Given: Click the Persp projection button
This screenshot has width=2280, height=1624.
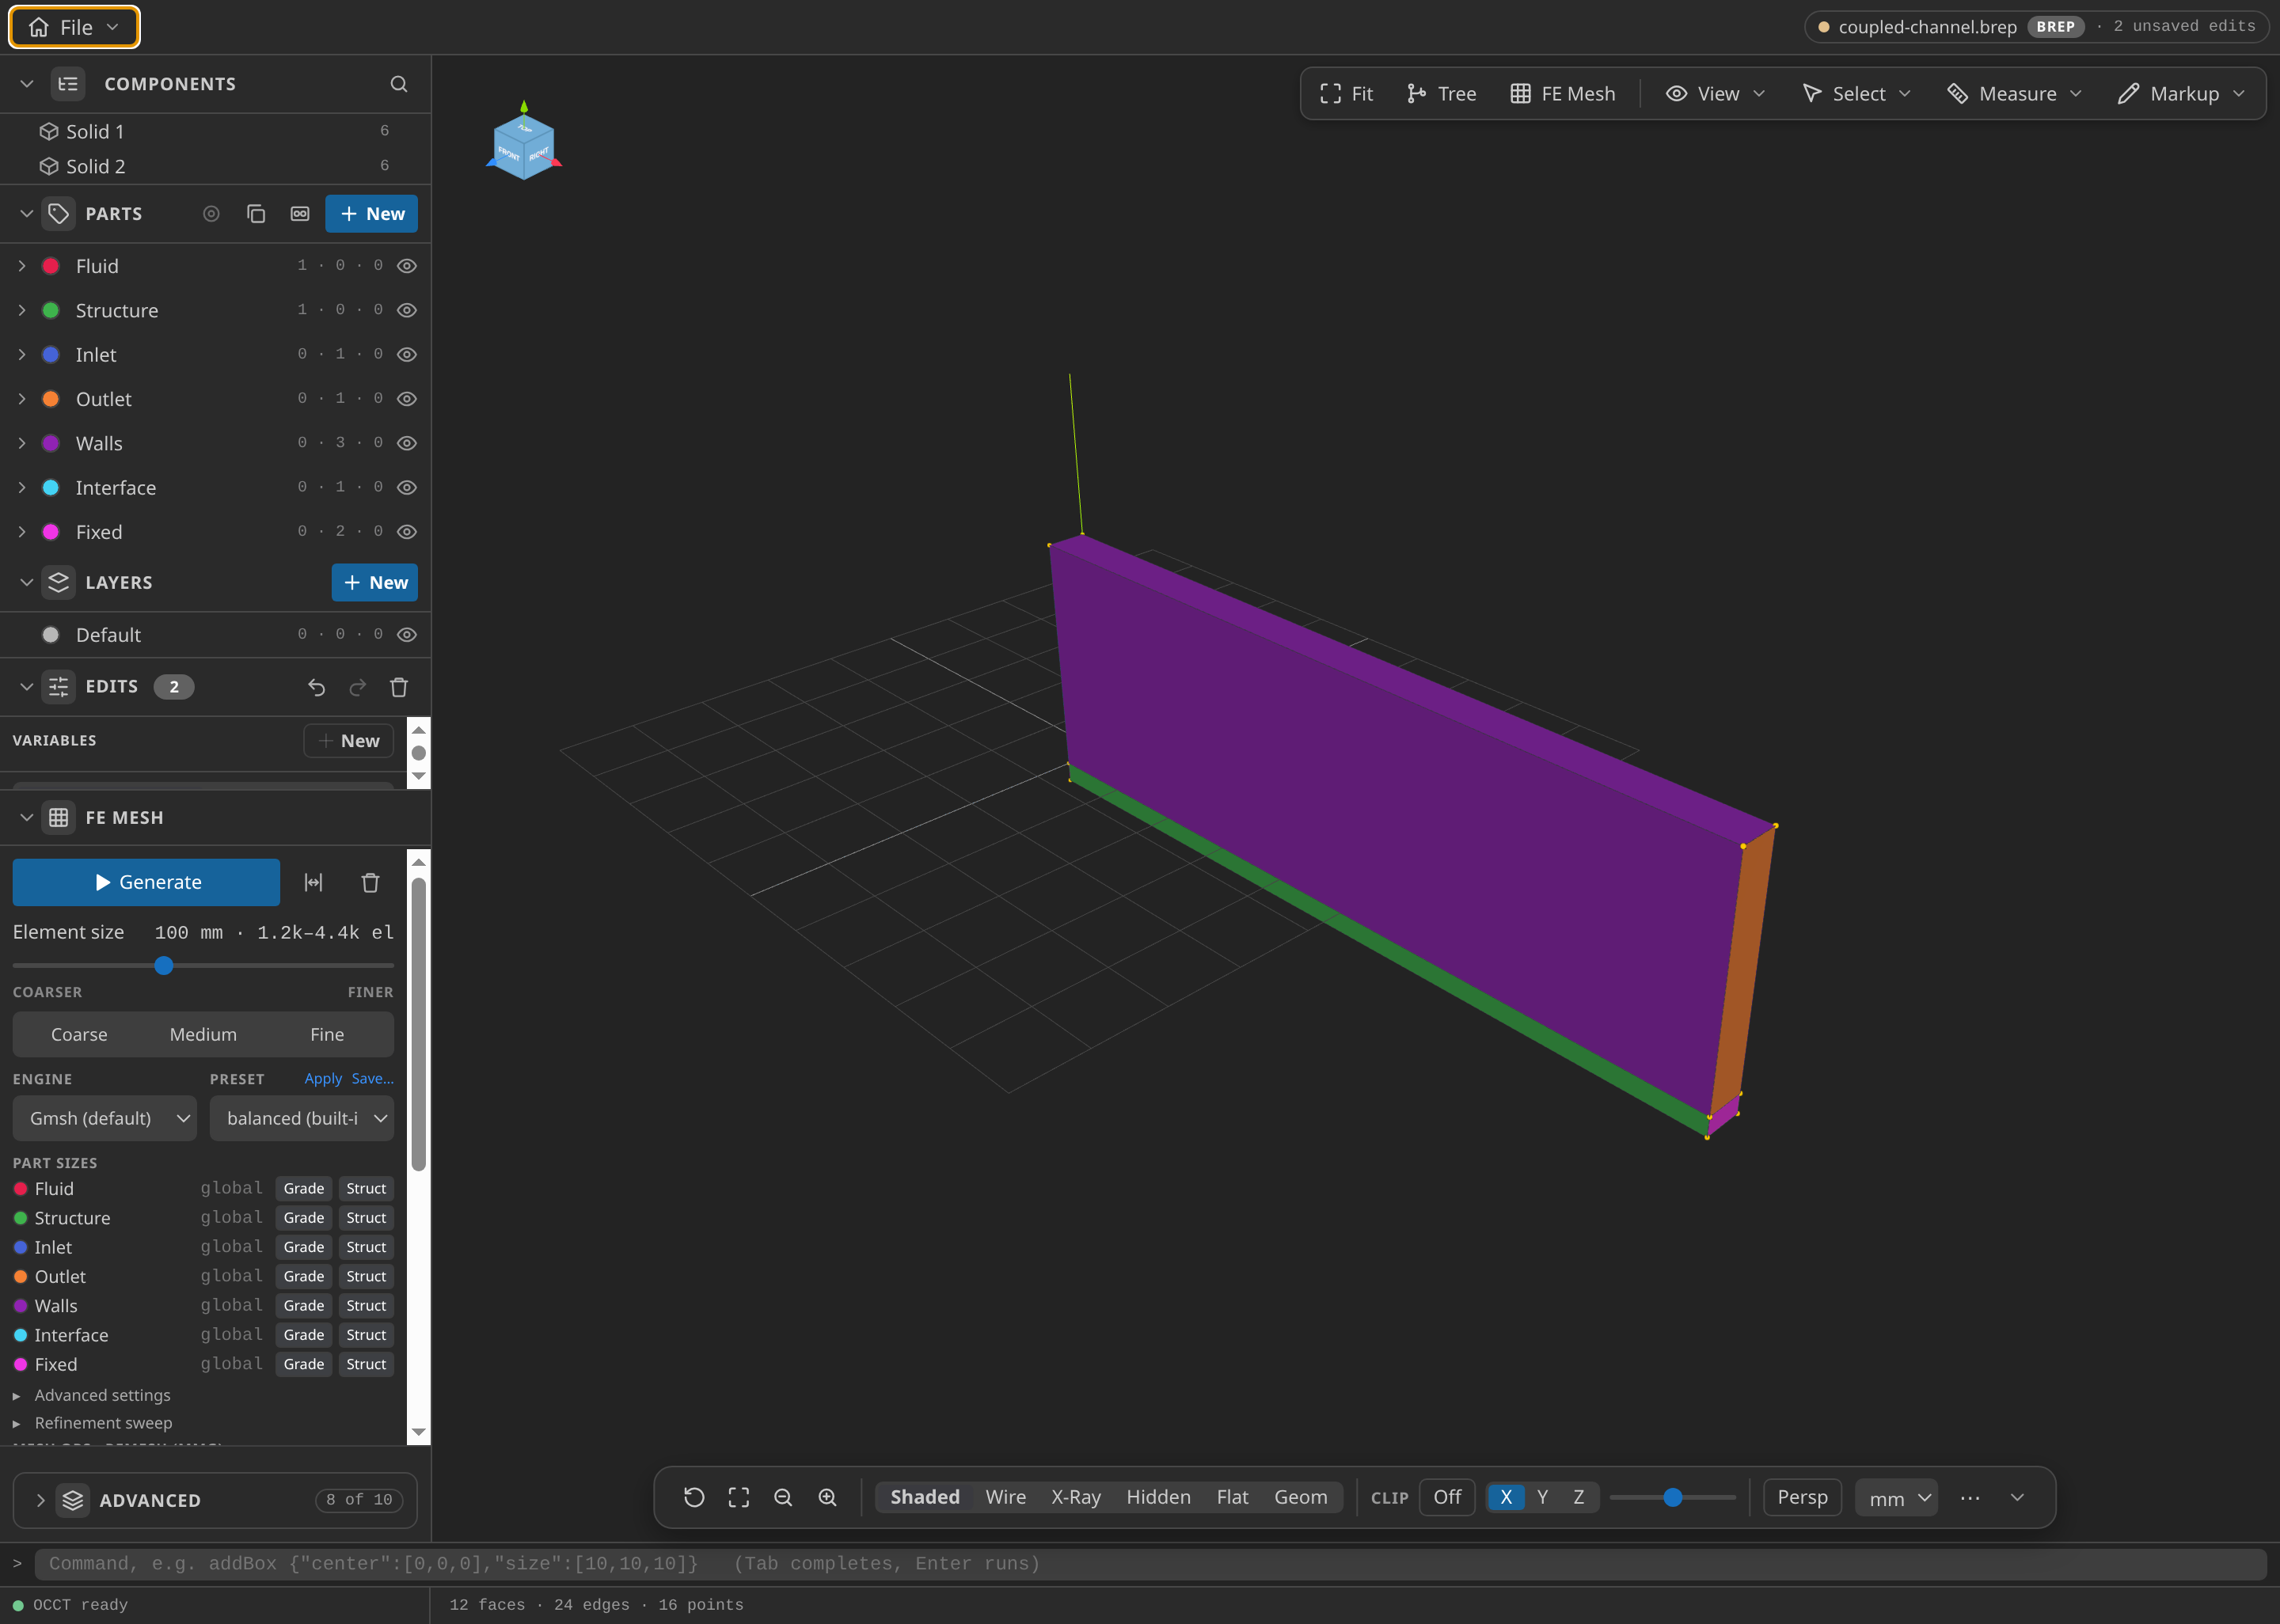Looking at the screenshot, I should point(1802,1497).
